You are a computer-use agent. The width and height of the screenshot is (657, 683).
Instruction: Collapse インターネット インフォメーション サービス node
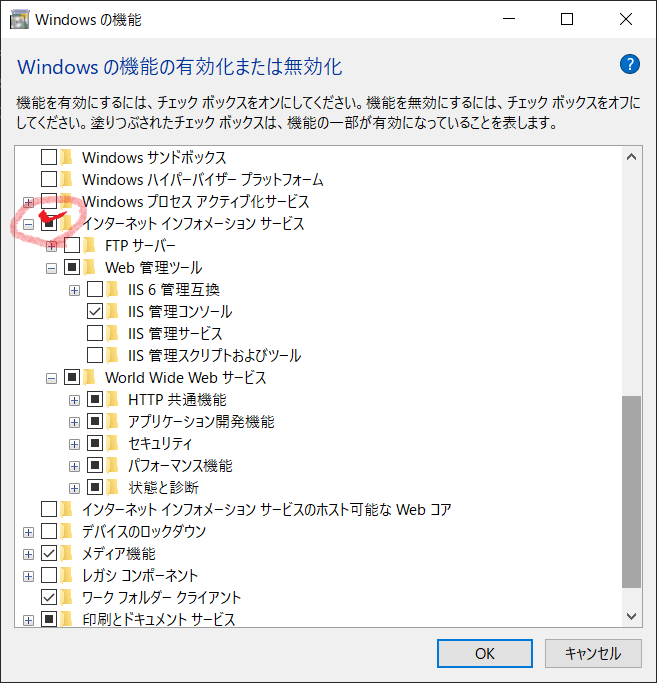coord(28,225)
